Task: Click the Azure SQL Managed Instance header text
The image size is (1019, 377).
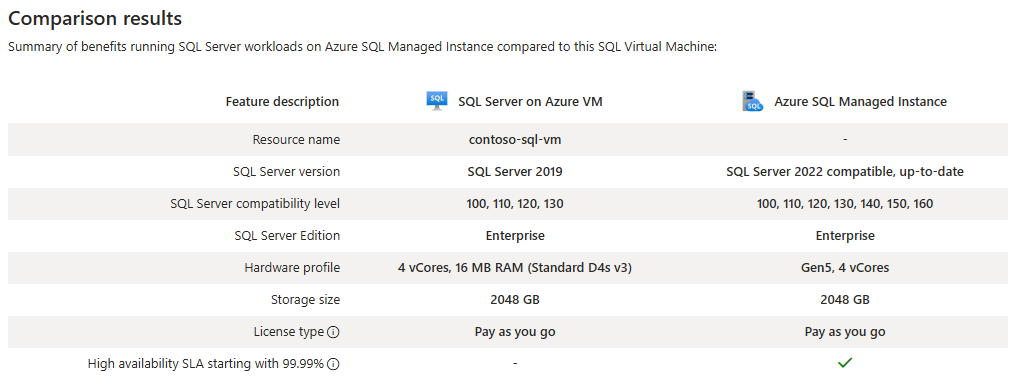Action: (x=860, y=101)
